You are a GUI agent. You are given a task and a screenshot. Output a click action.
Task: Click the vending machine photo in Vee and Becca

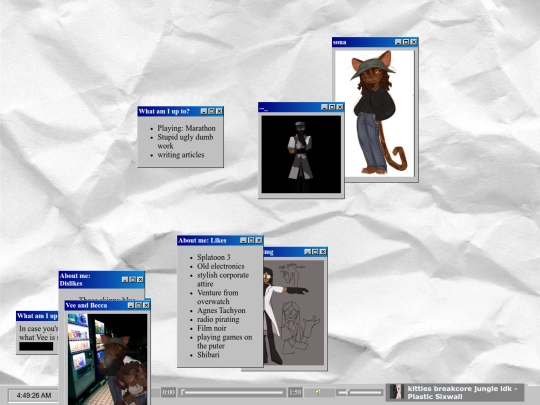tap(107, 359)
